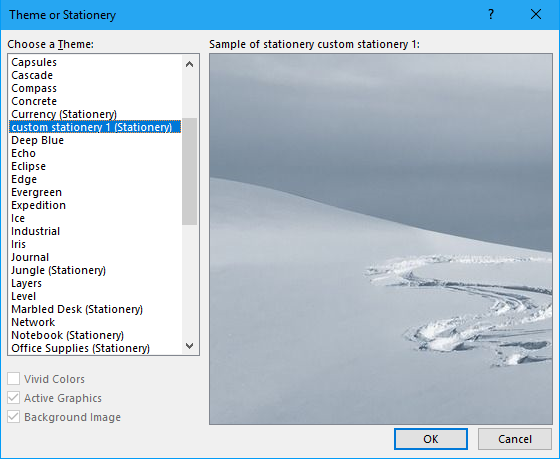Toggle the Active Graphics checkbox
The height and width of the screenshot is (459, 560).
(x=14, y=398)
